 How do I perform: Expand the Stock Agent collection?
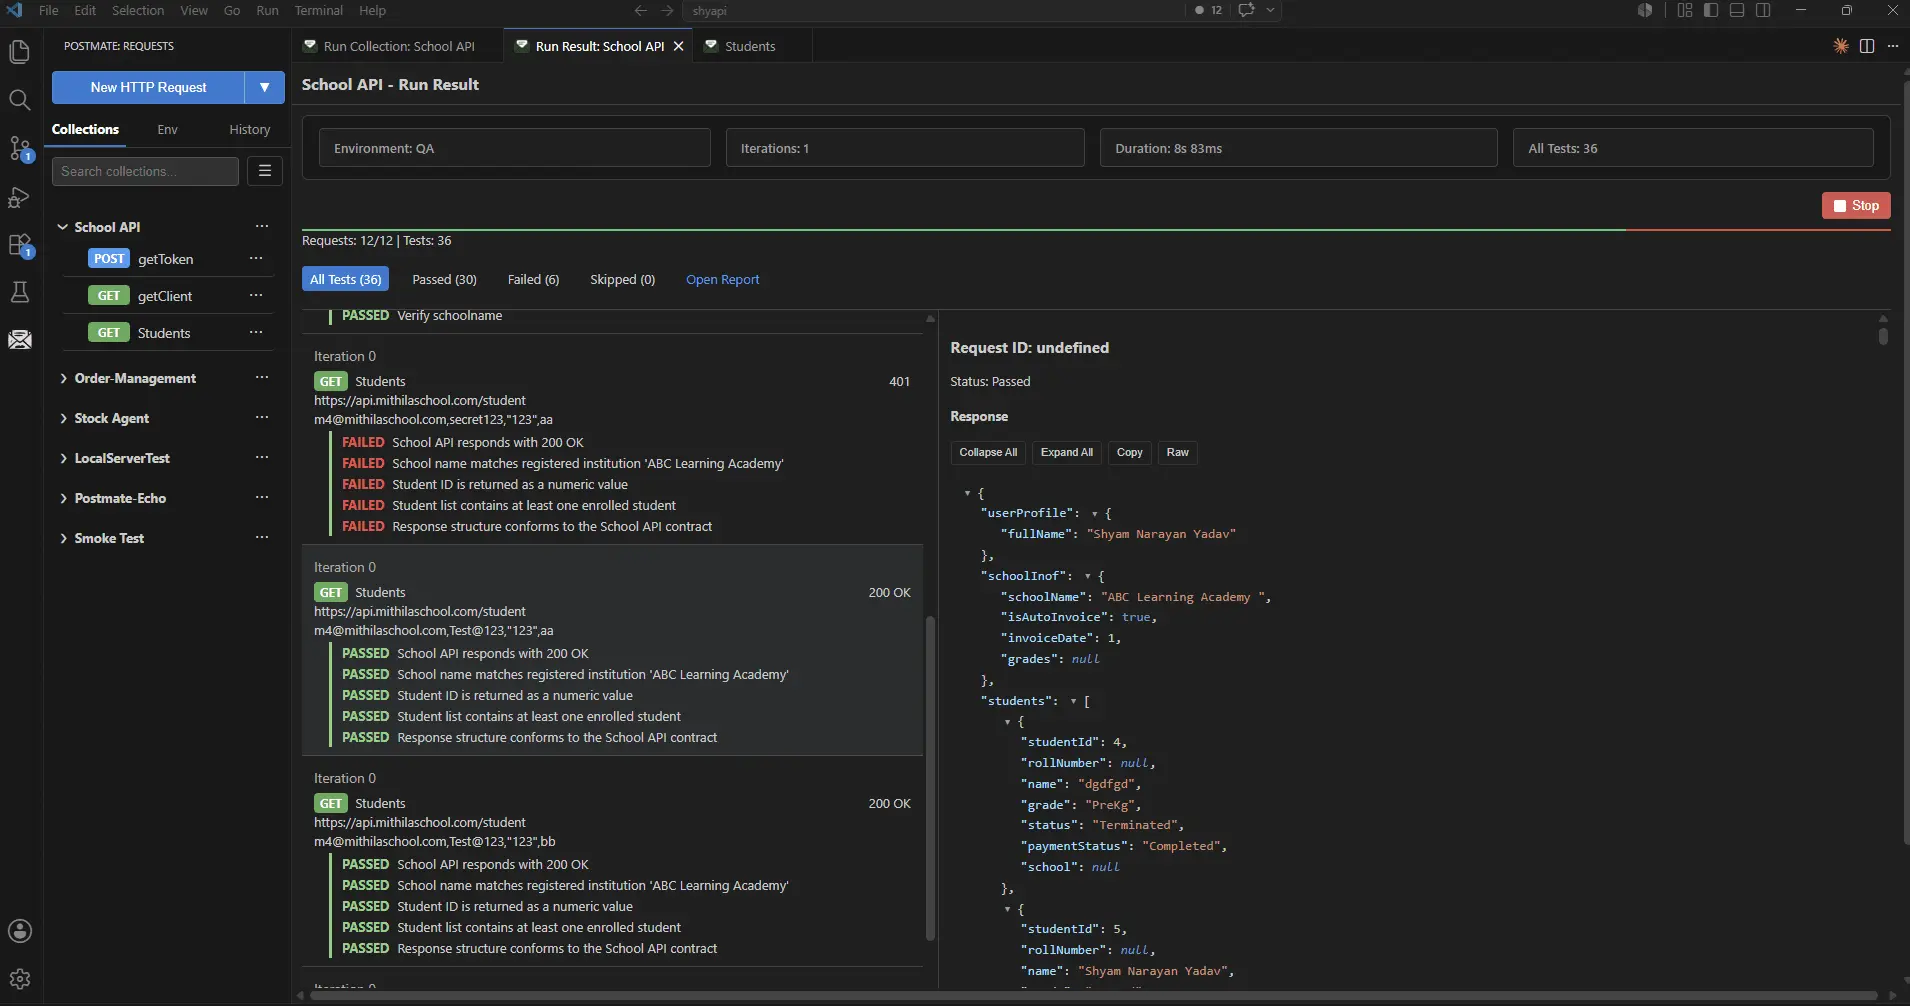pos(63,418)
